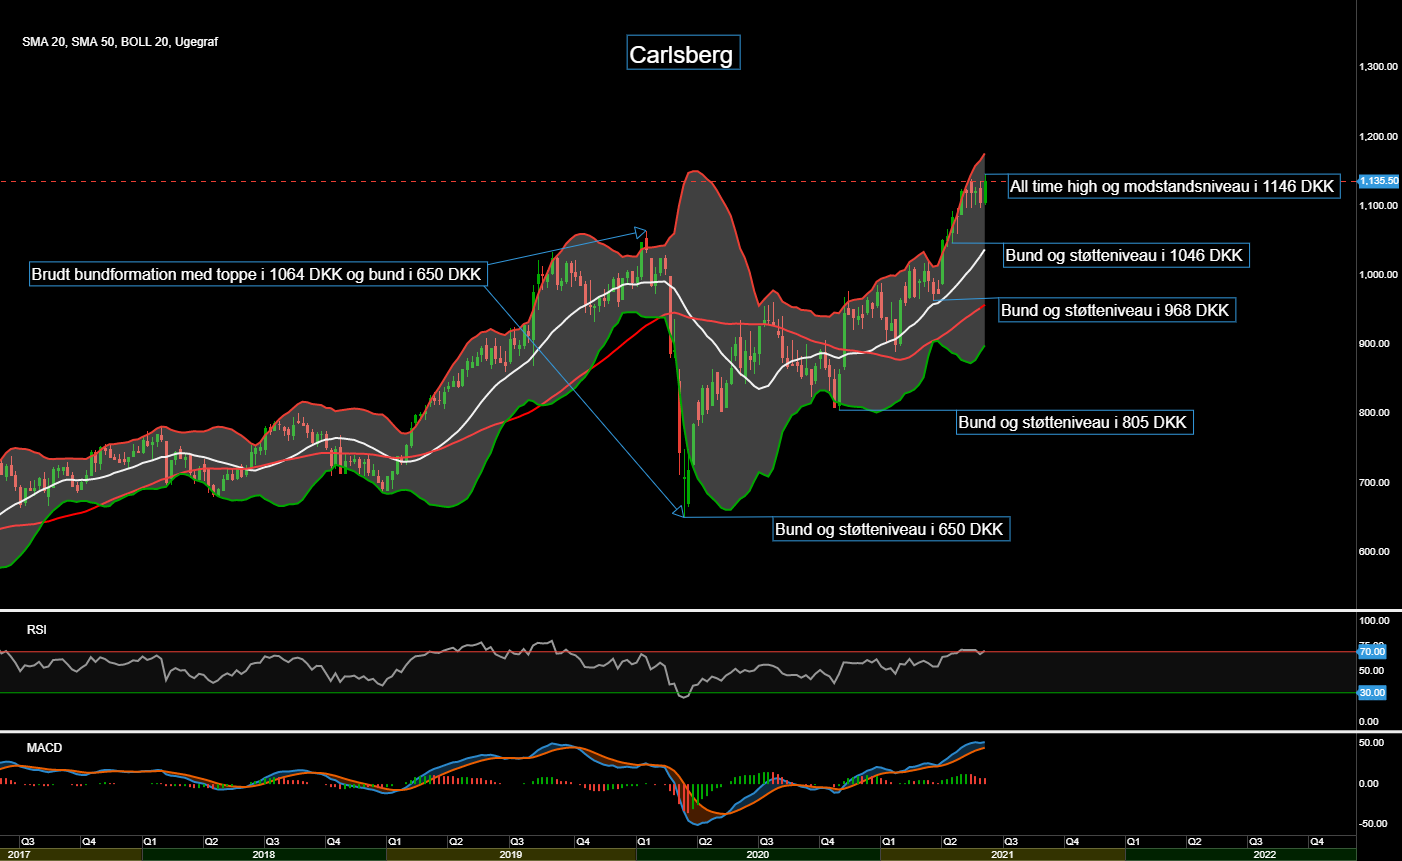Click the 2020 year band on the time axis

(758, 854)
